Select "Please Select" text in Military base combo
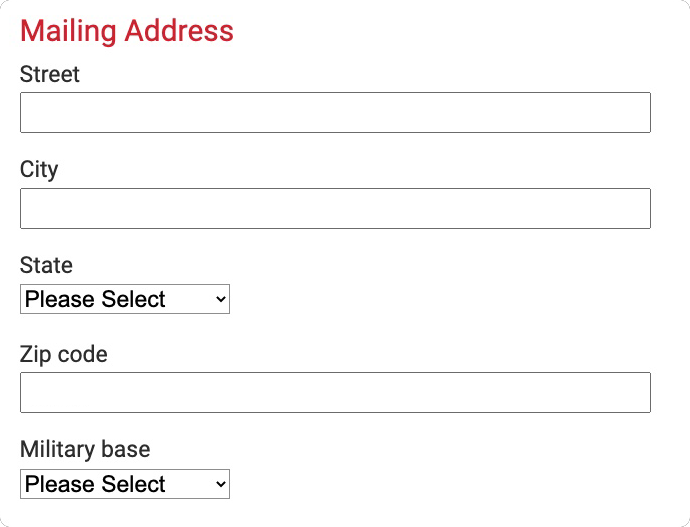The width and height of the screenshot is (690, 527). click(96, 484)
